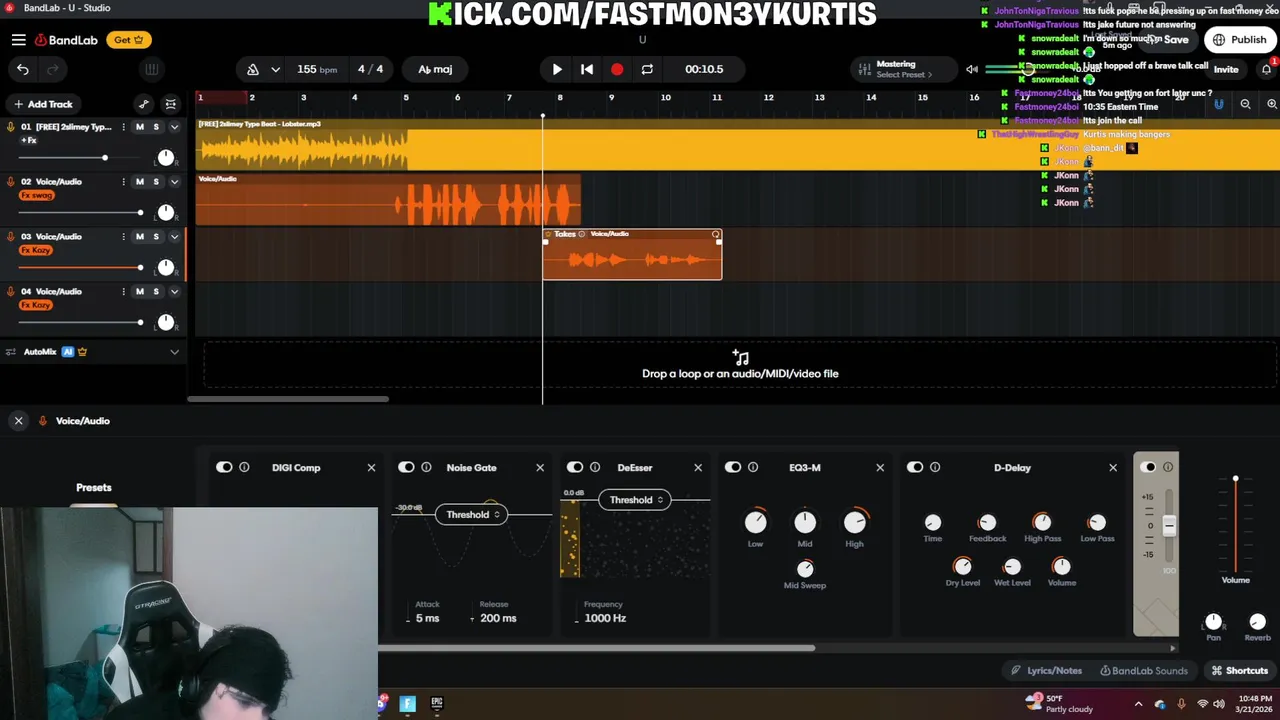Invite collaborators to the project

coord(1226,69)
